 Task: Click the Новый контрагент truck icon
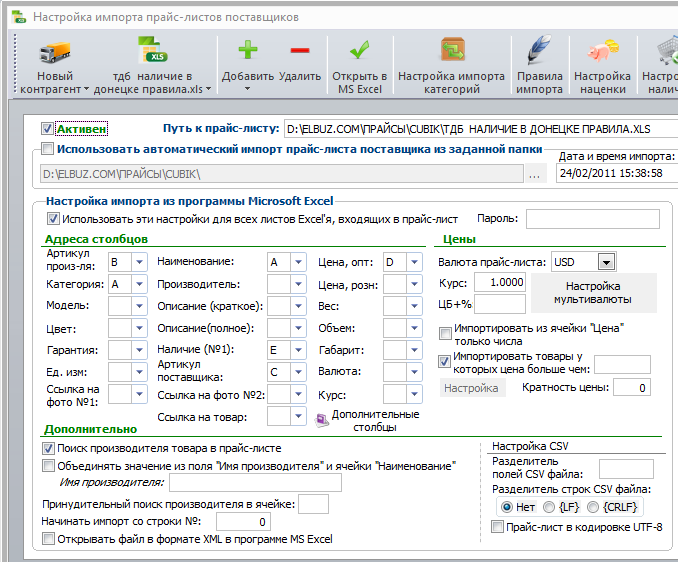tap(54, 52)
